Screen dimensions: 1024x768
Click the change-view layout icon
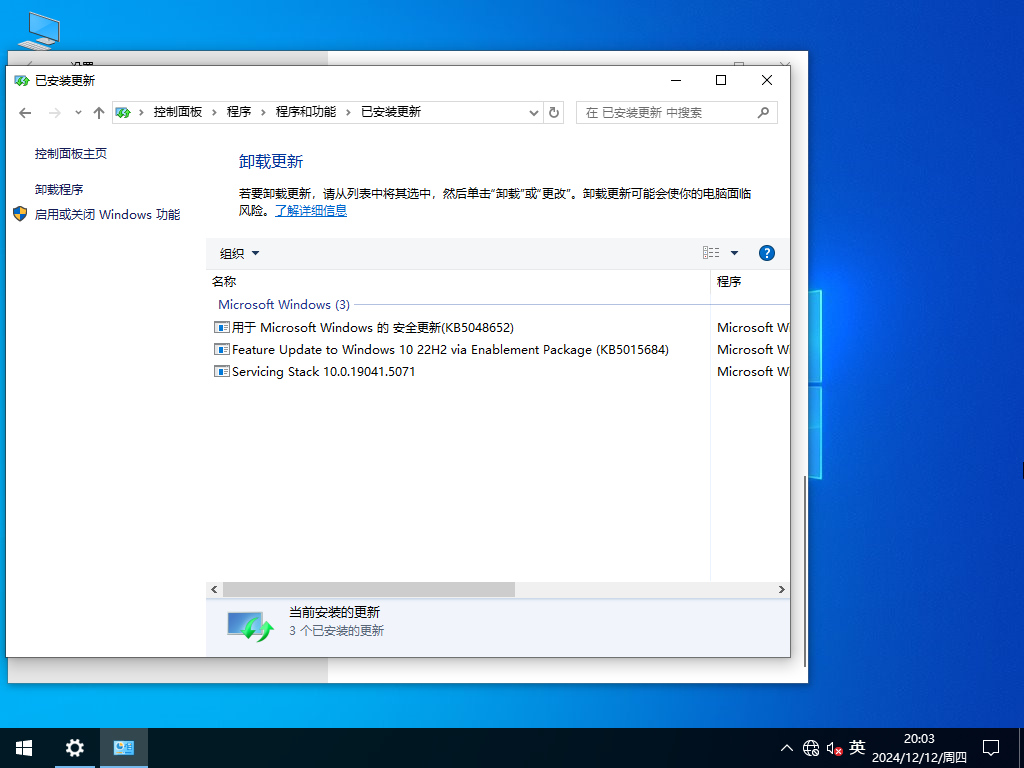[712, 253]
